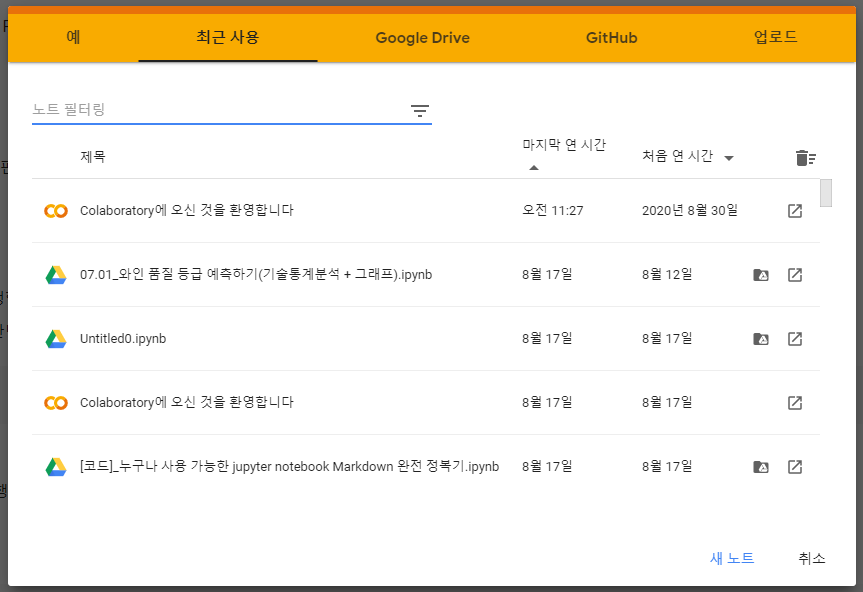Click CO icon of 오전 11:27 Colaboratory row
The image size is (863, 592).
[x=56, y=211]
